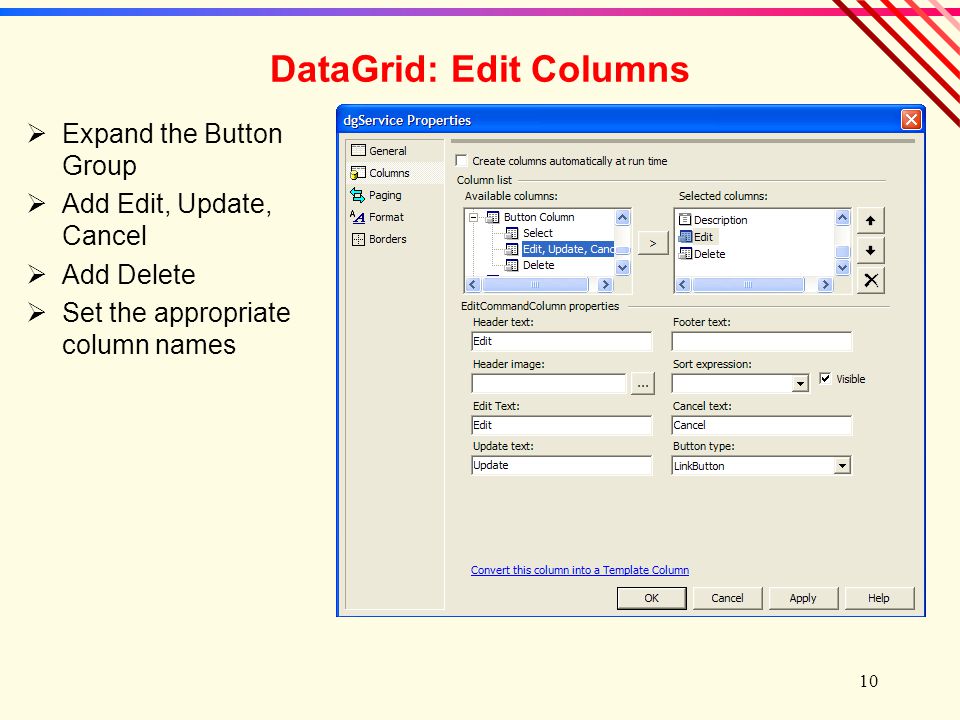Click the icon beside Select item

(x=512, y=233)
